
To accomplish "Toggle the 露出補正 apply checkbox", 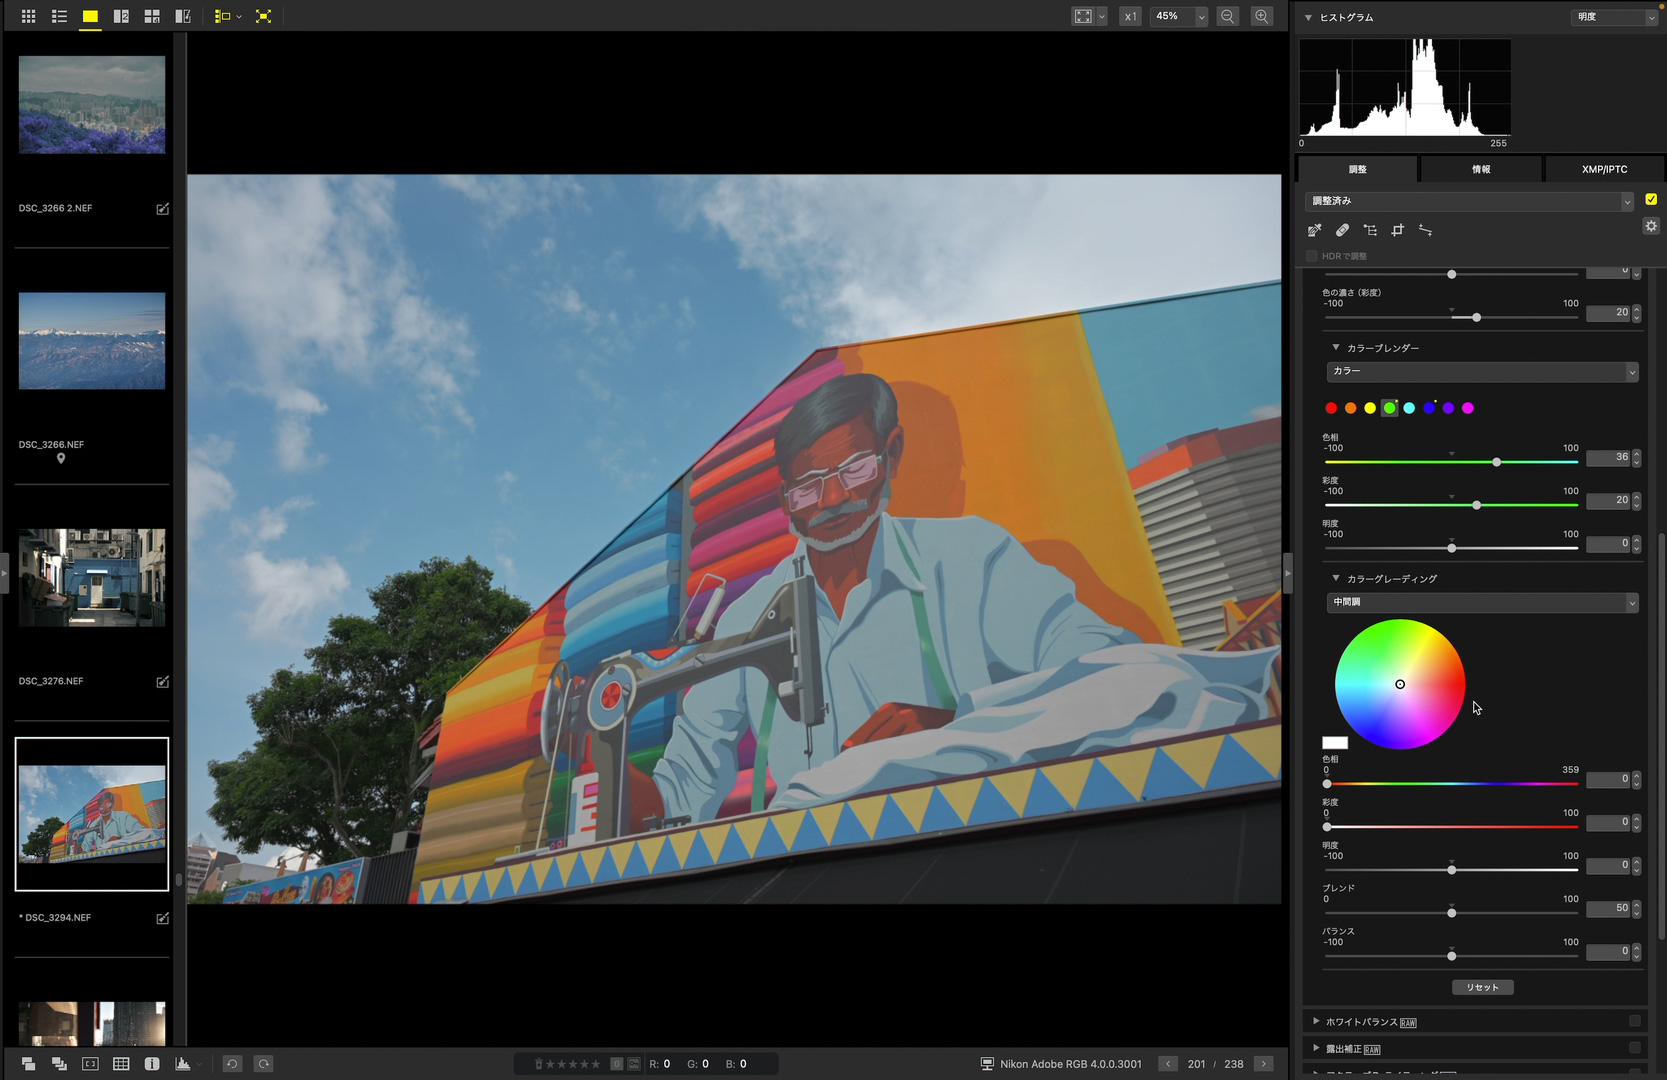I will click(x=1635, y=1048).
